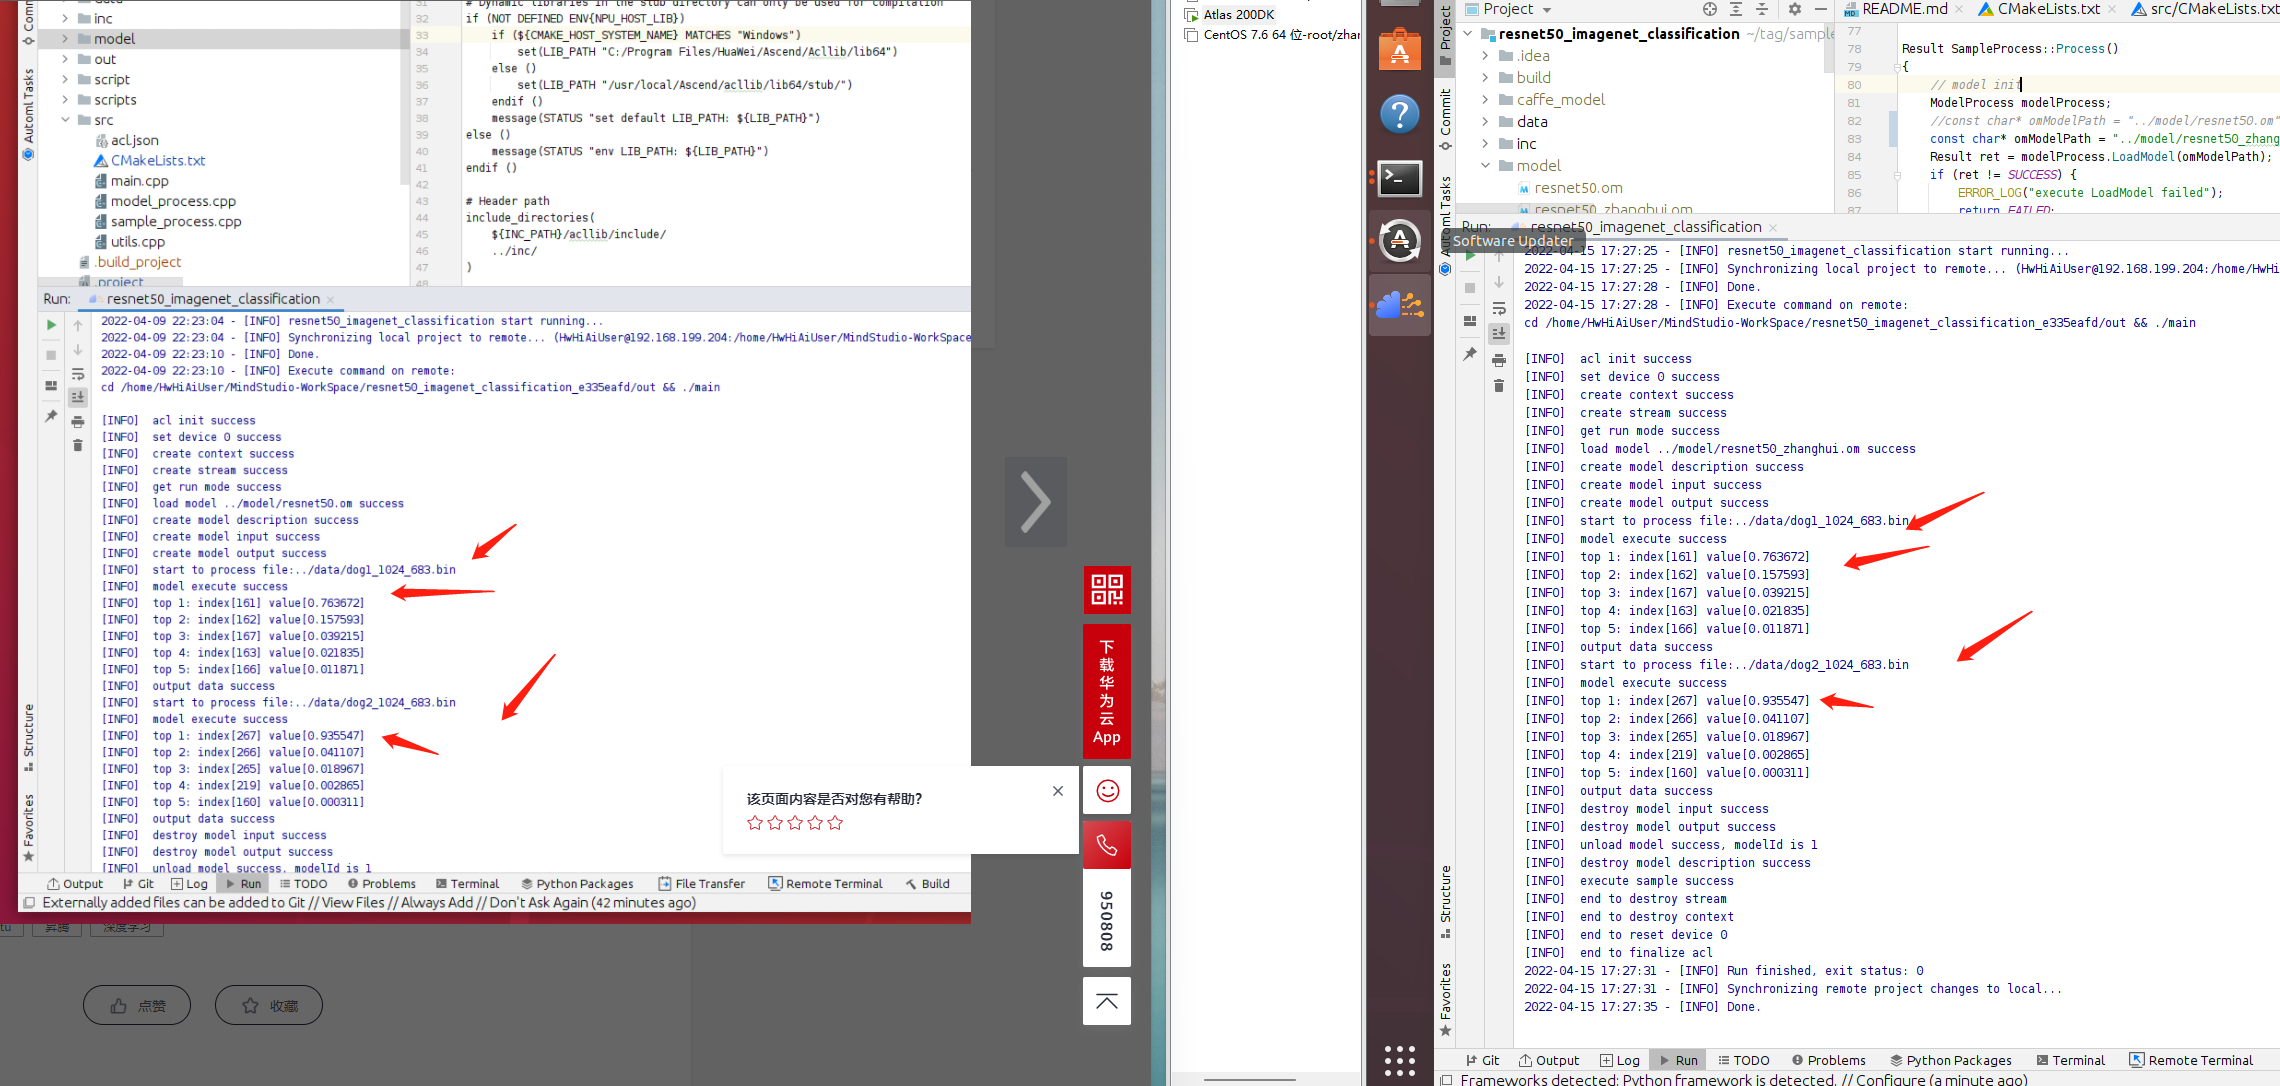The height and width of the screenshot is (1086, 2280).
Task: Rate the page with fifth star
Action: pyautogui.click(x=835, y=823)
